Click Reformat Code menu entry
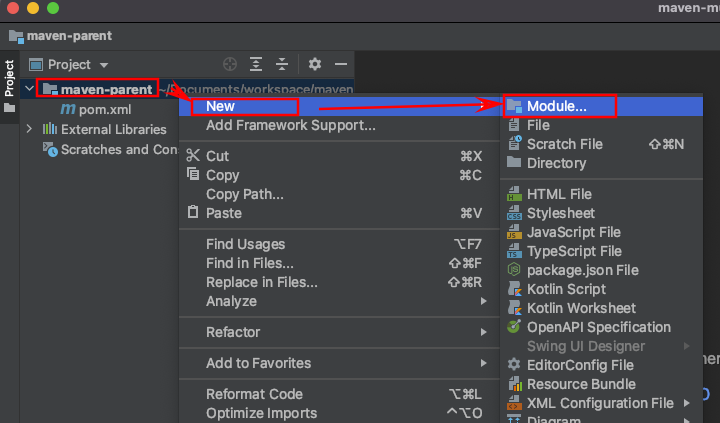Screen dimensions: 720x423 [339, 394]
